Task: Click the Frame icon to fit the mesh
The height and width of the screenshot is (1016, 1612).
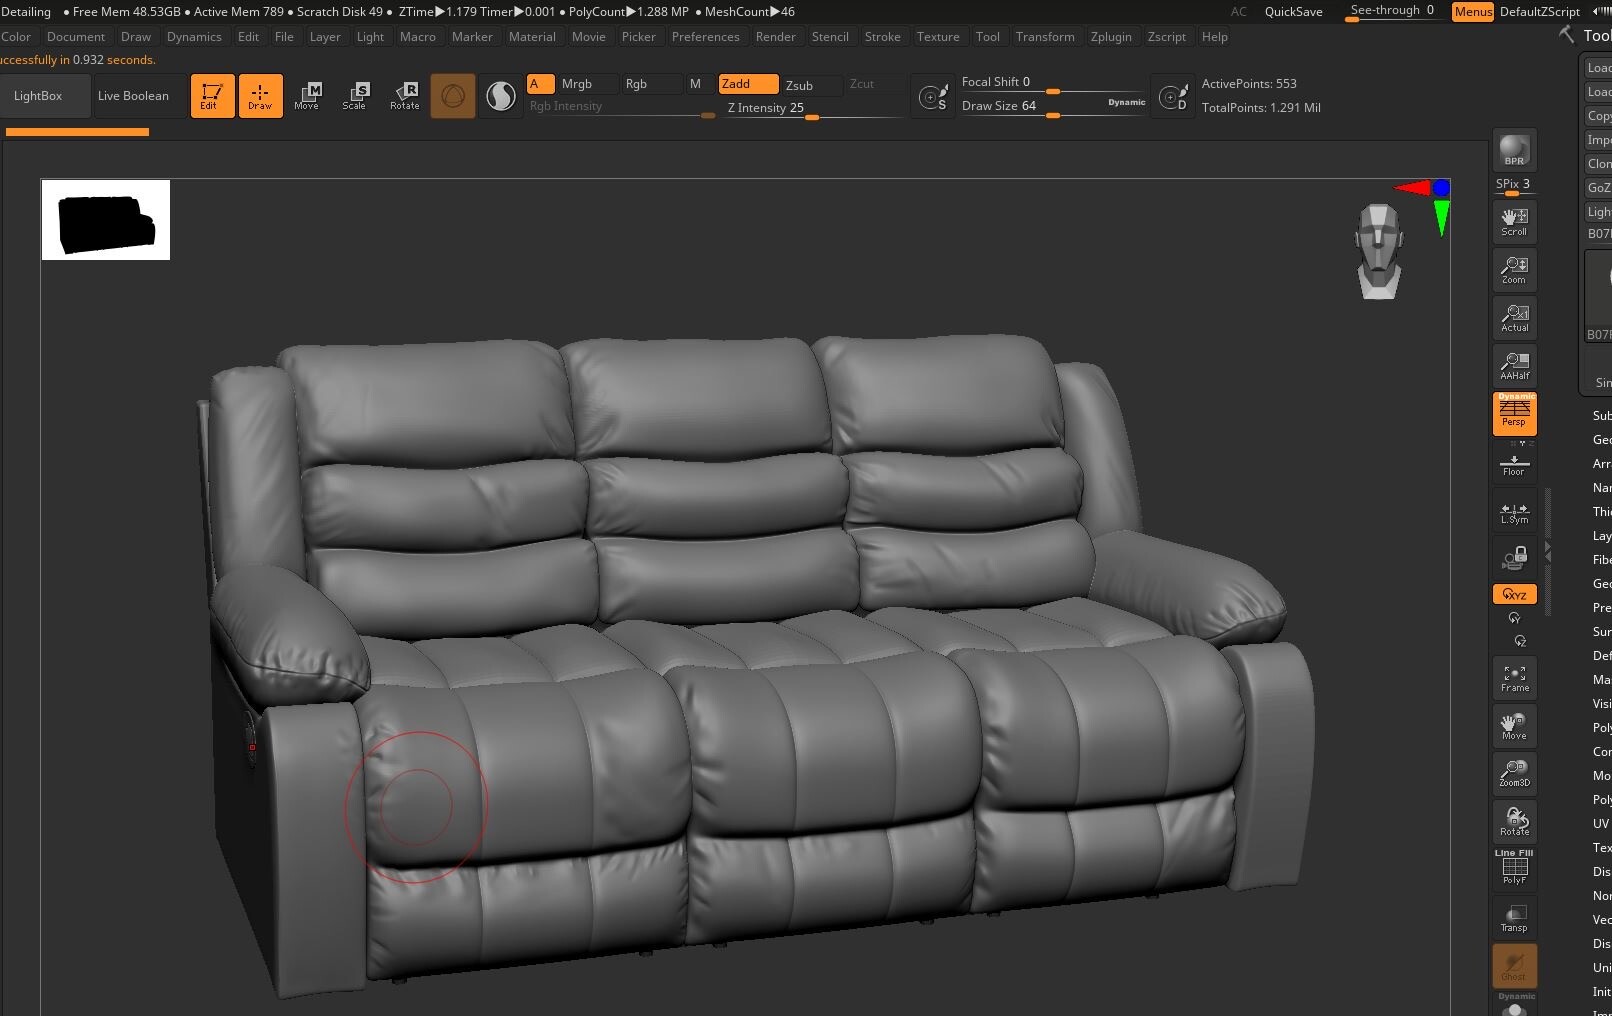Action: [x=1513, y=677]
